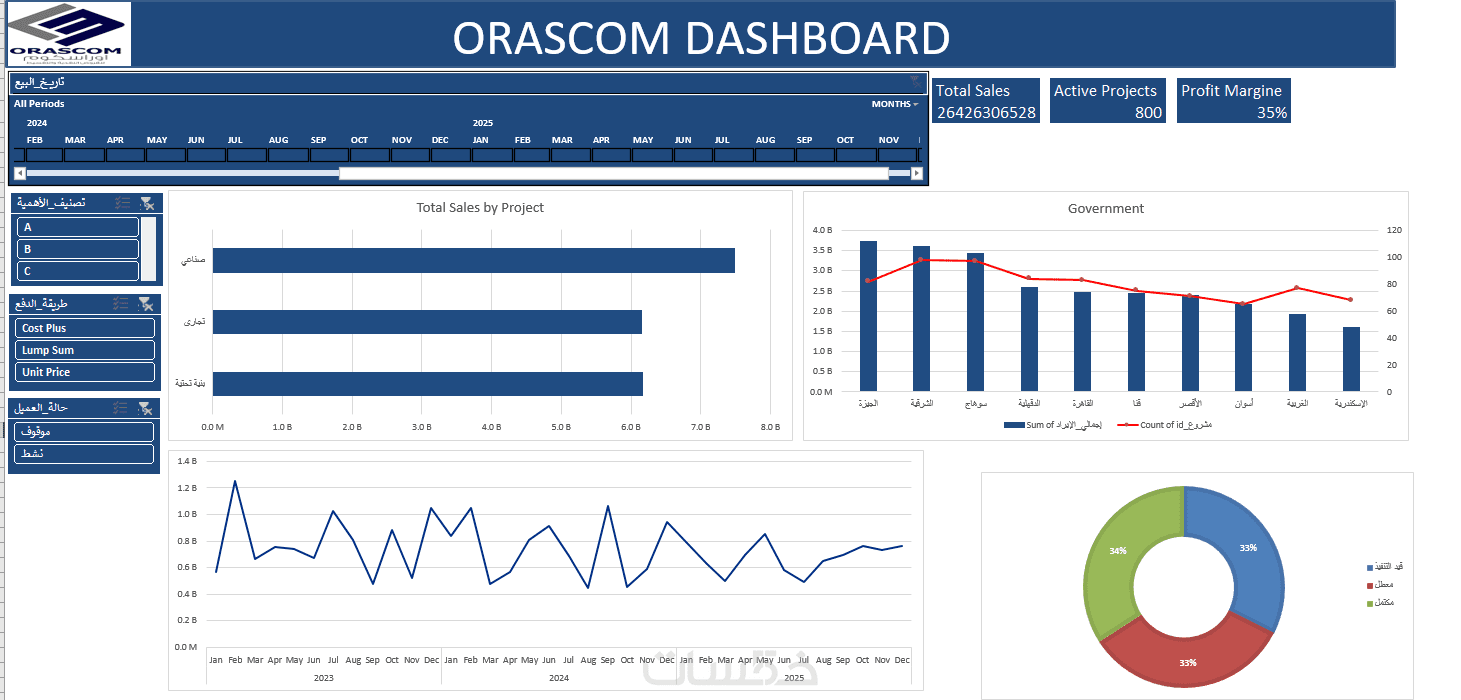Select the JAN 2025 timeline segment

pyautogui.click(x=491, y=155)
